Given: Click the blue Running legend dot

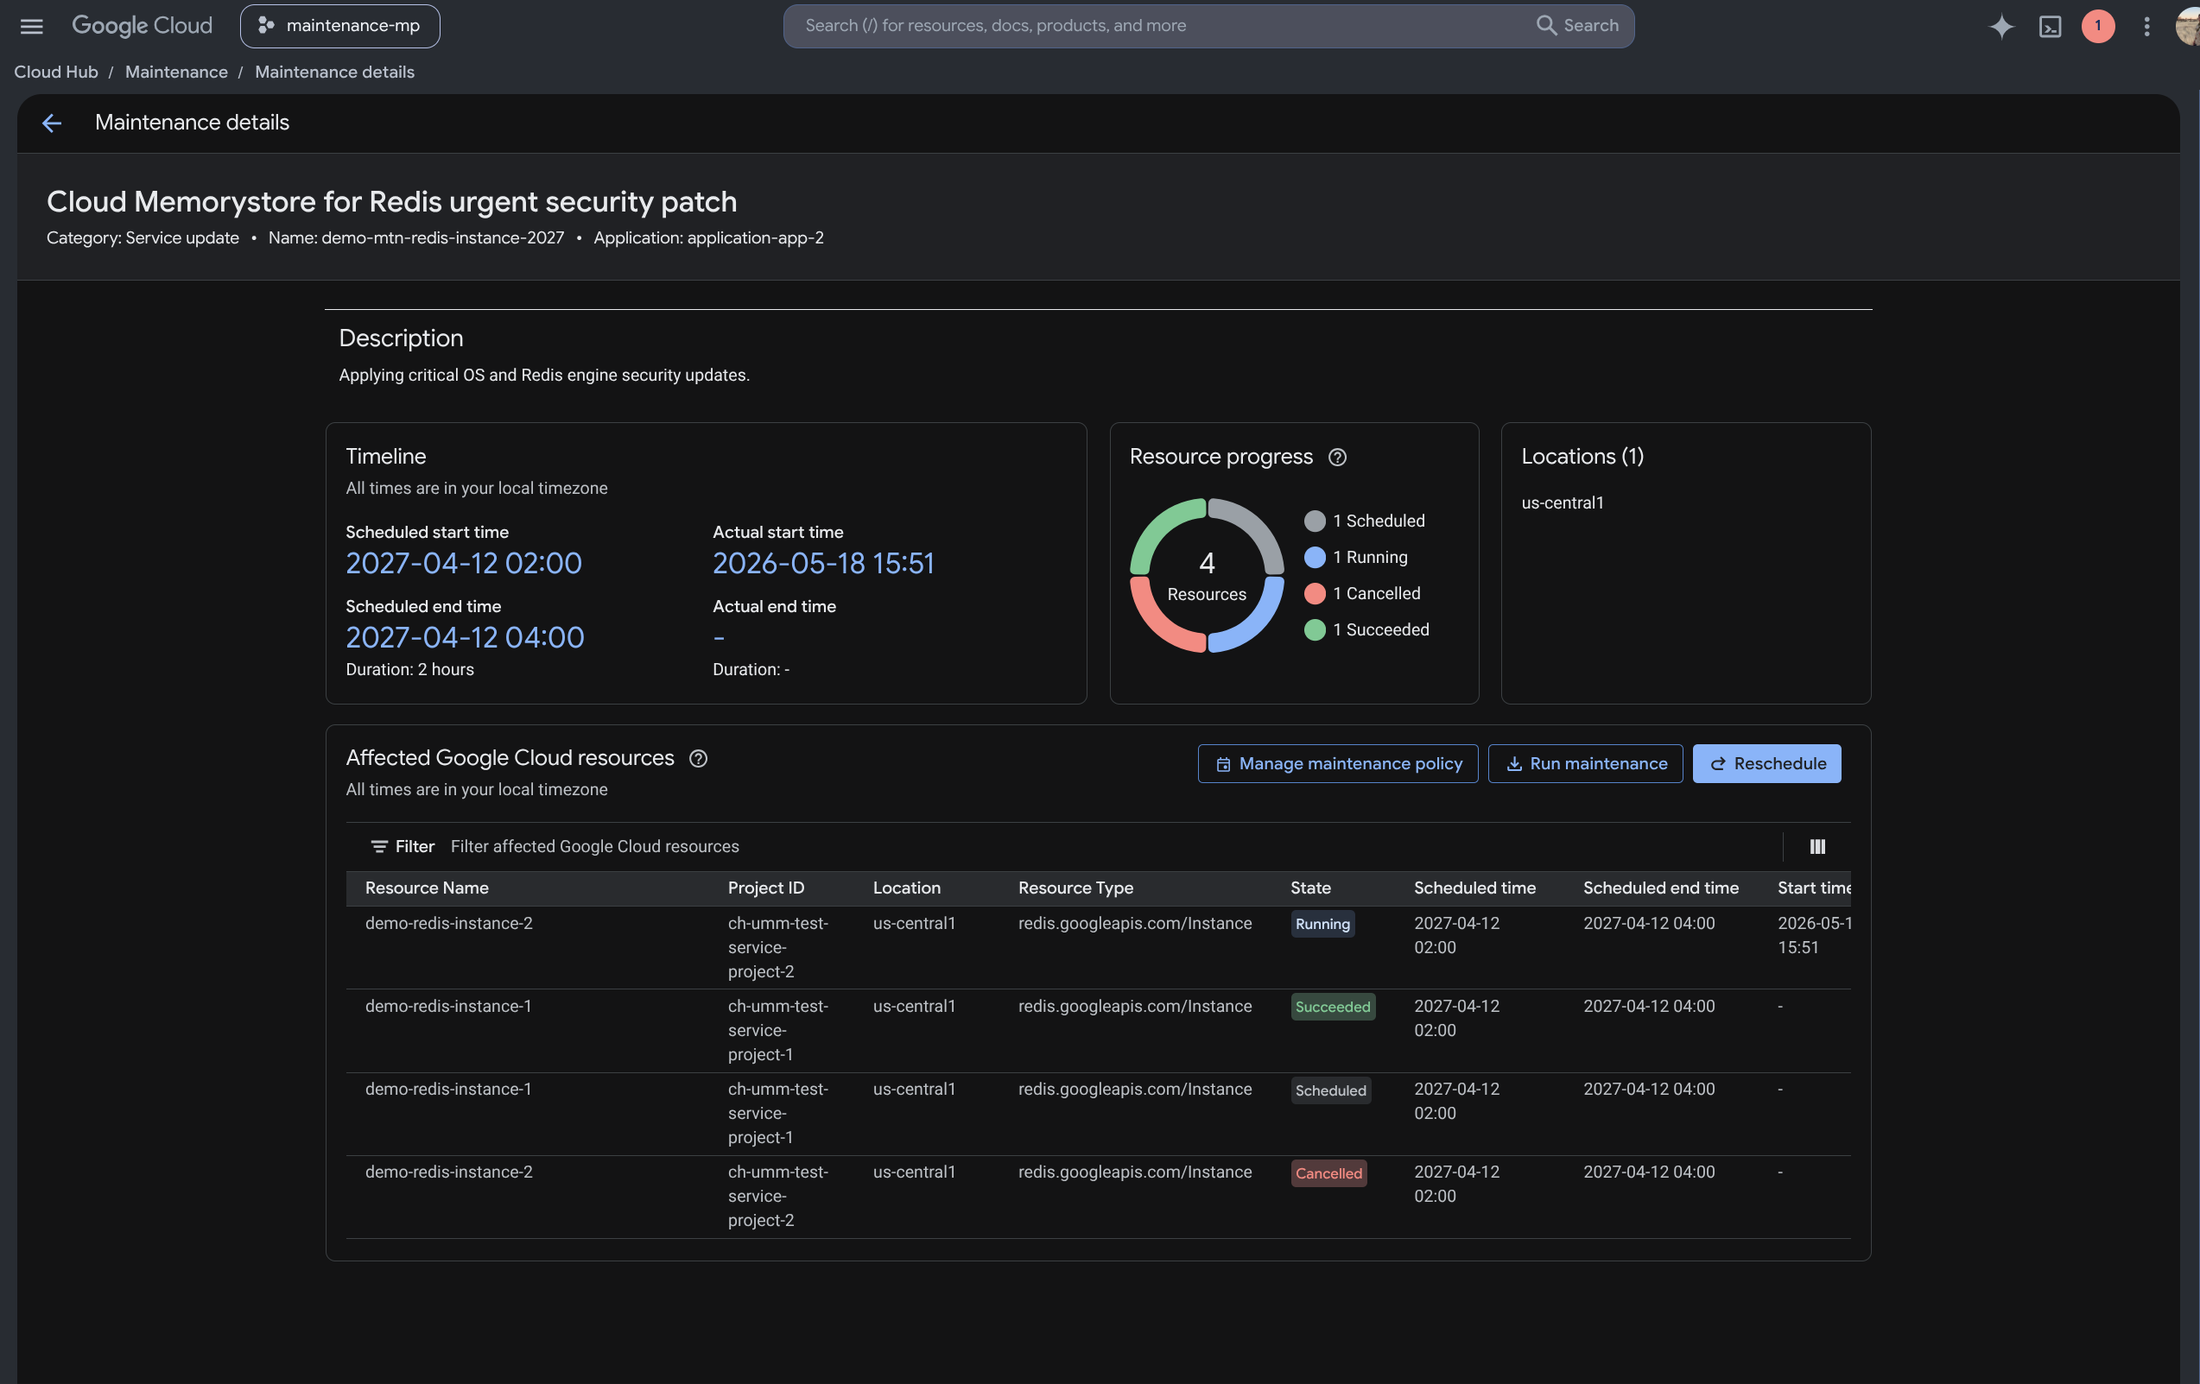Looking at the screenshot, I should pos(1315,557).
